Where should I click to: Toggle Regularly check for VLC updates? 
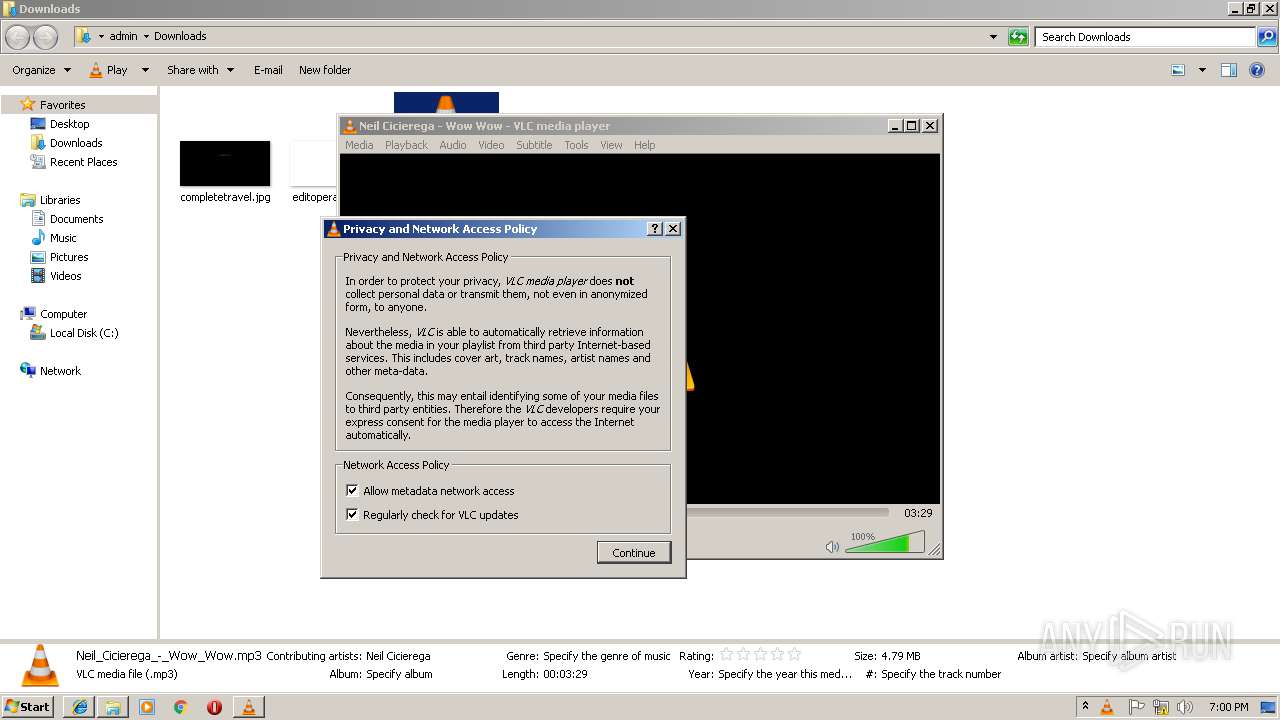point(352,514)
